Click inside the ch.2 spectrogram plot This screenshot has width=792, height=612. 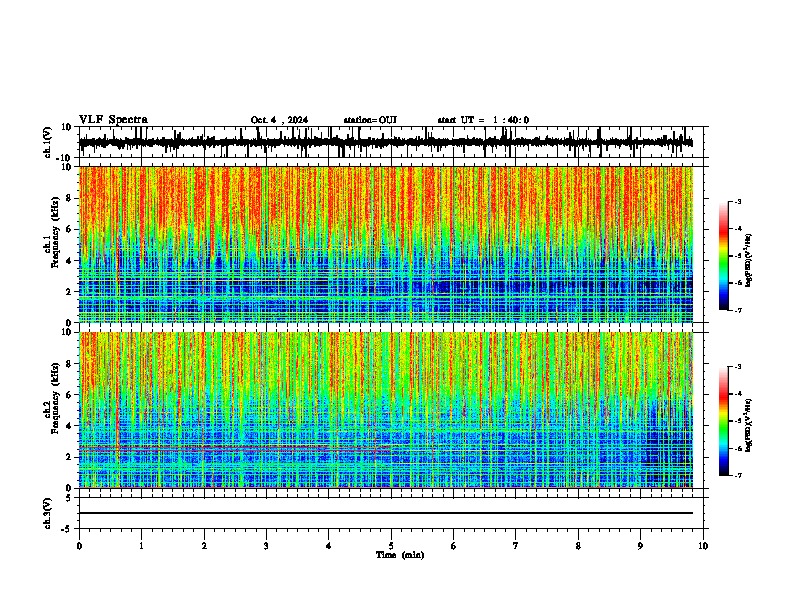point(386,410)
